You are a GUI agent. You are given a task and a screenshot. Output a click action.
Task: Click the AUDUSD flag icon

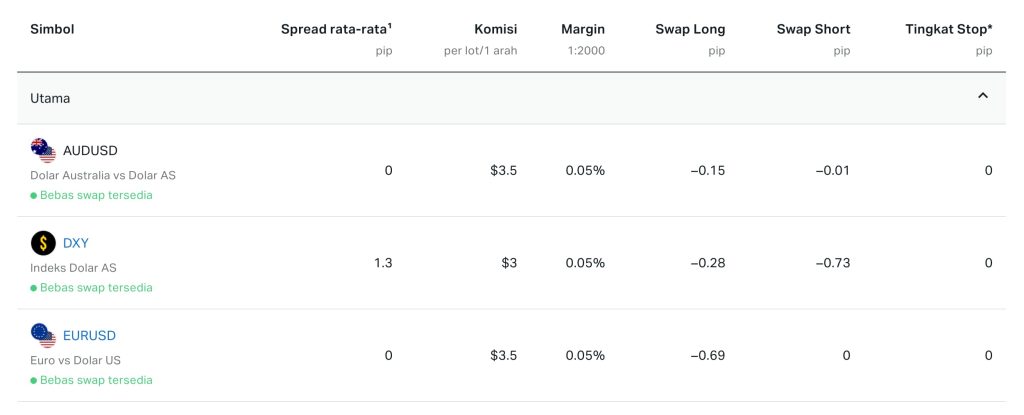pos(43,151)
